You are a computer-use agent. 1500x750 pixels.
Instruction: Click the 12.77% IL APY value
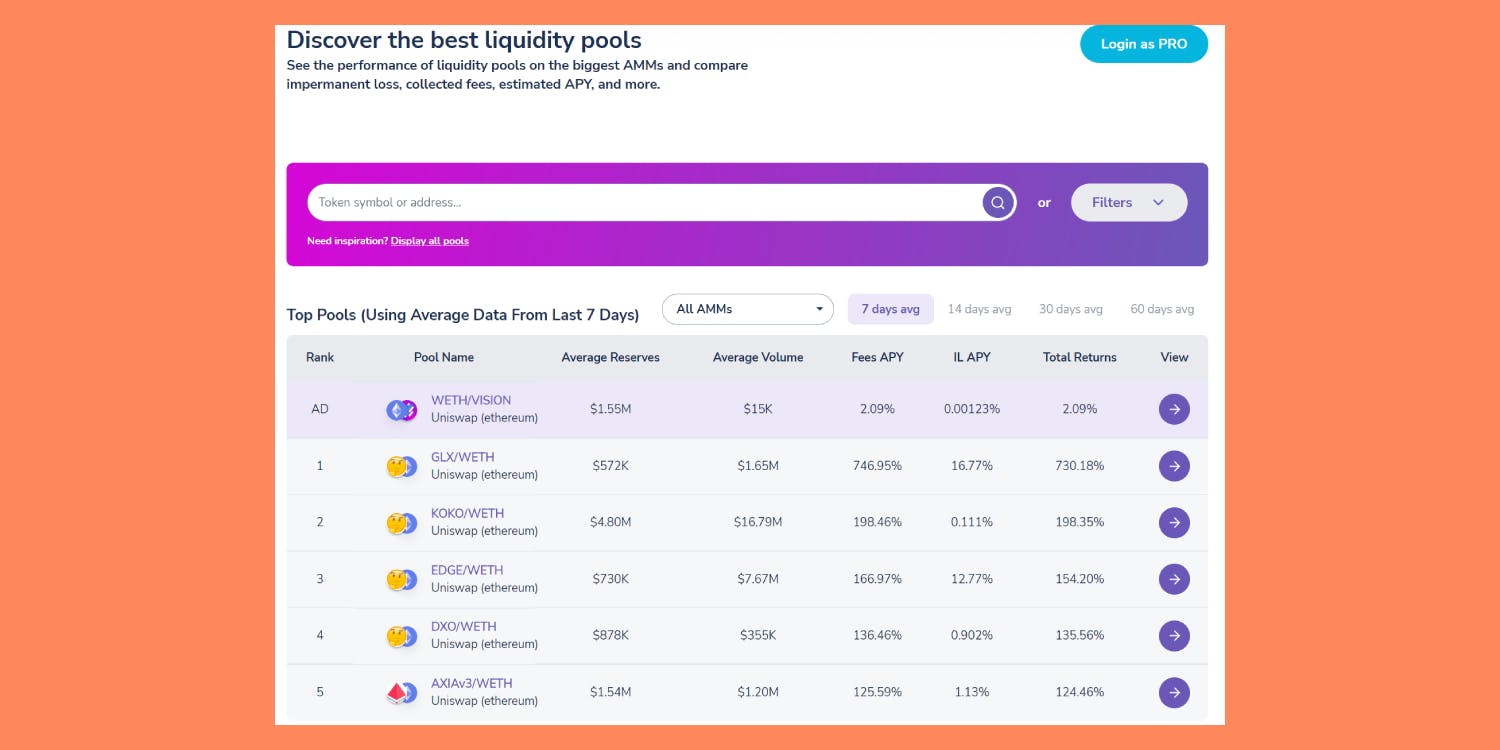(x=972, y=579)
